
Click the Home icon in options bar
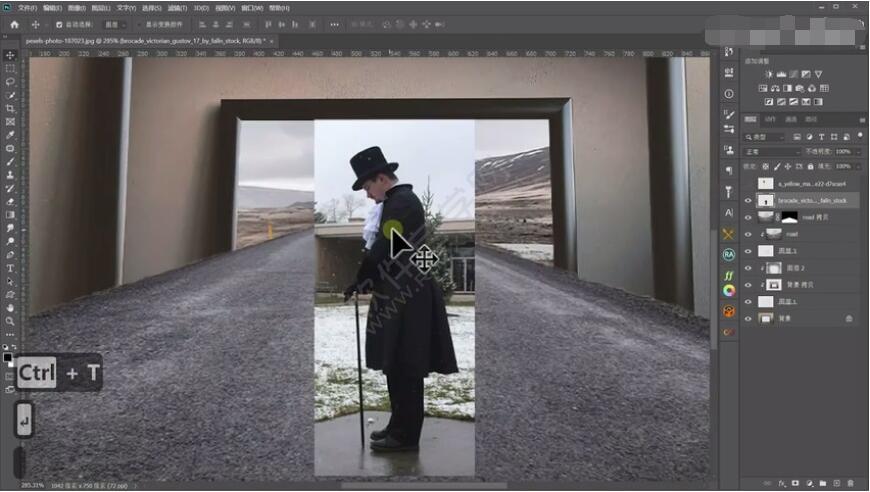pyautogui.click(x=14, y=24)
